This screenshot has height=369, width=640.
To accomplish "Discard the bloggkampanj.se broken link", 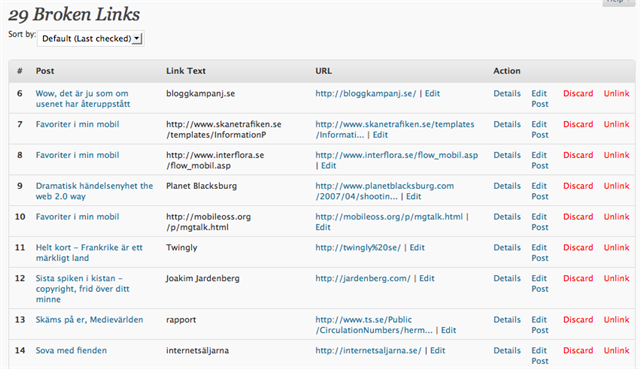I will coord(578,93).
